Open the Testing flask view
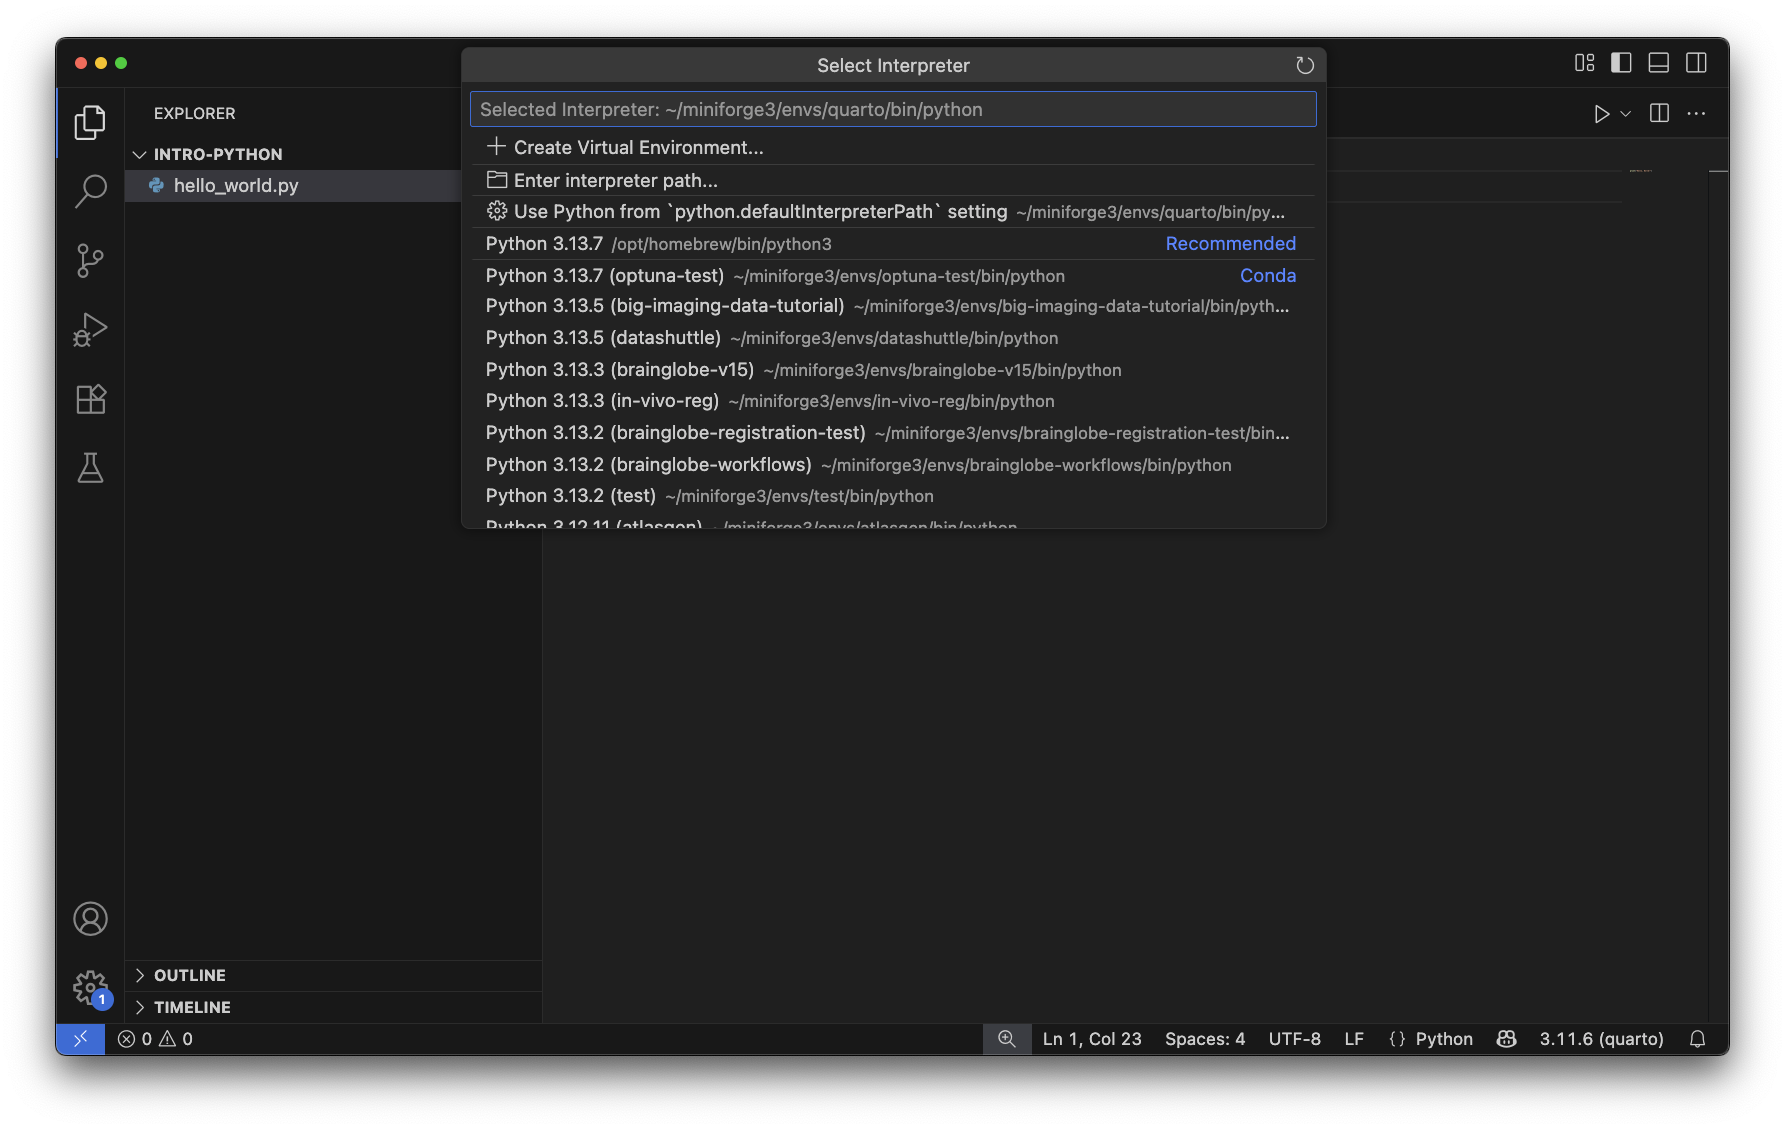Image resolution: width=1785 pixels, height=1129 pixels. click(90, 468)
